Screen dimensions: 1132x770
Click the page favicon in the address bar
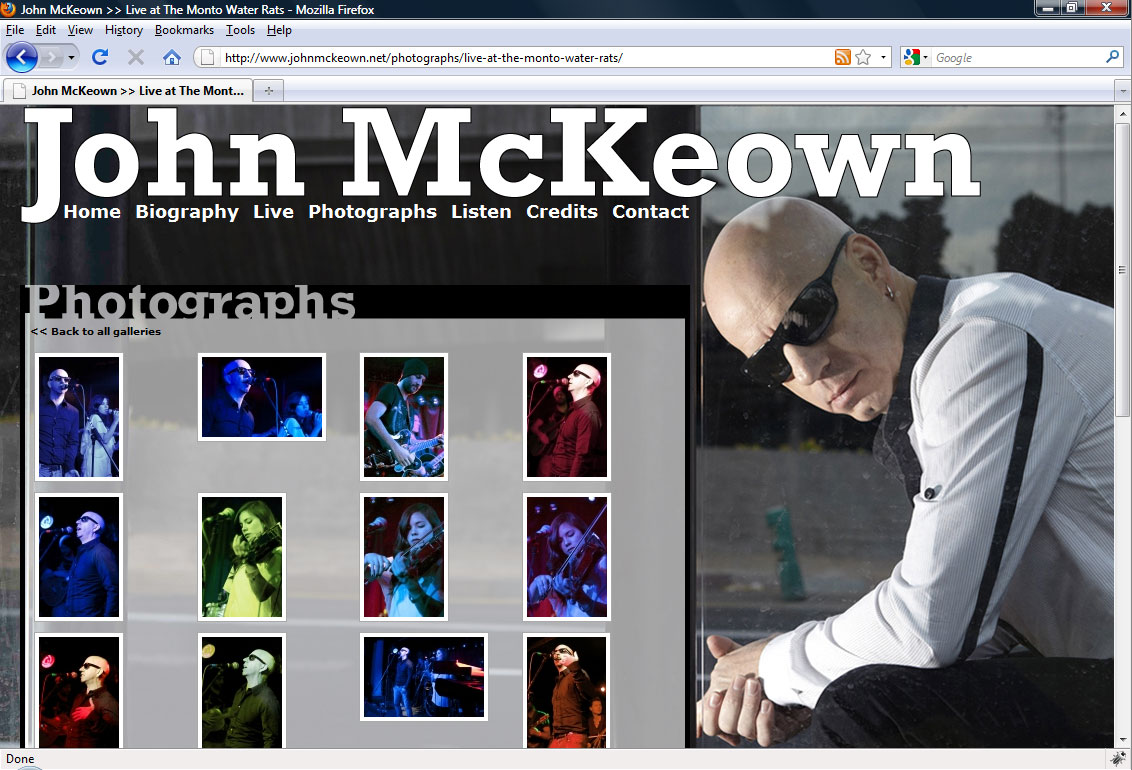[x=208, y=58]
